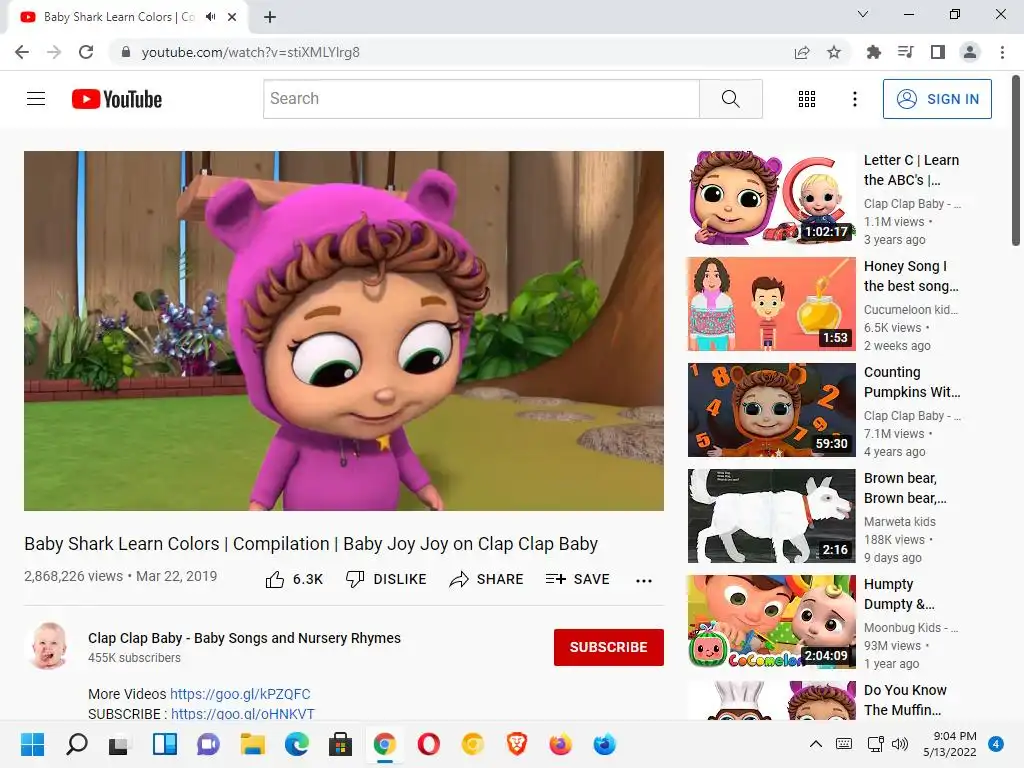This screenshot has height=768, width=1024.
Task: Click 'Do You Know The Muffin...' title
Action: [x=905, y=700]
